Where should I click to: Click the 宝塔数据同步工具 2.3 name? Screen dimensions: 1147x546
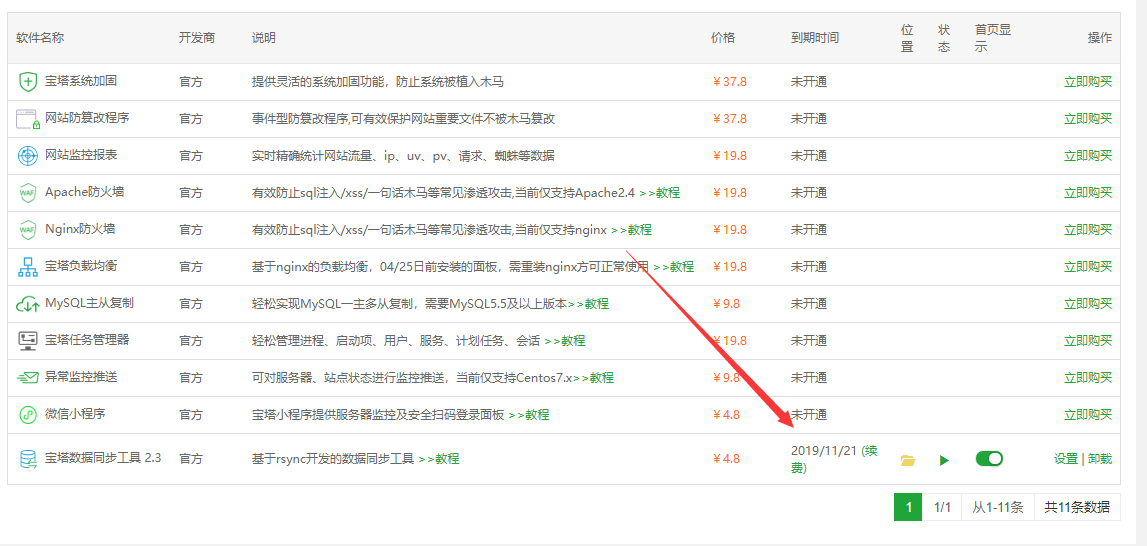(103, 458)
